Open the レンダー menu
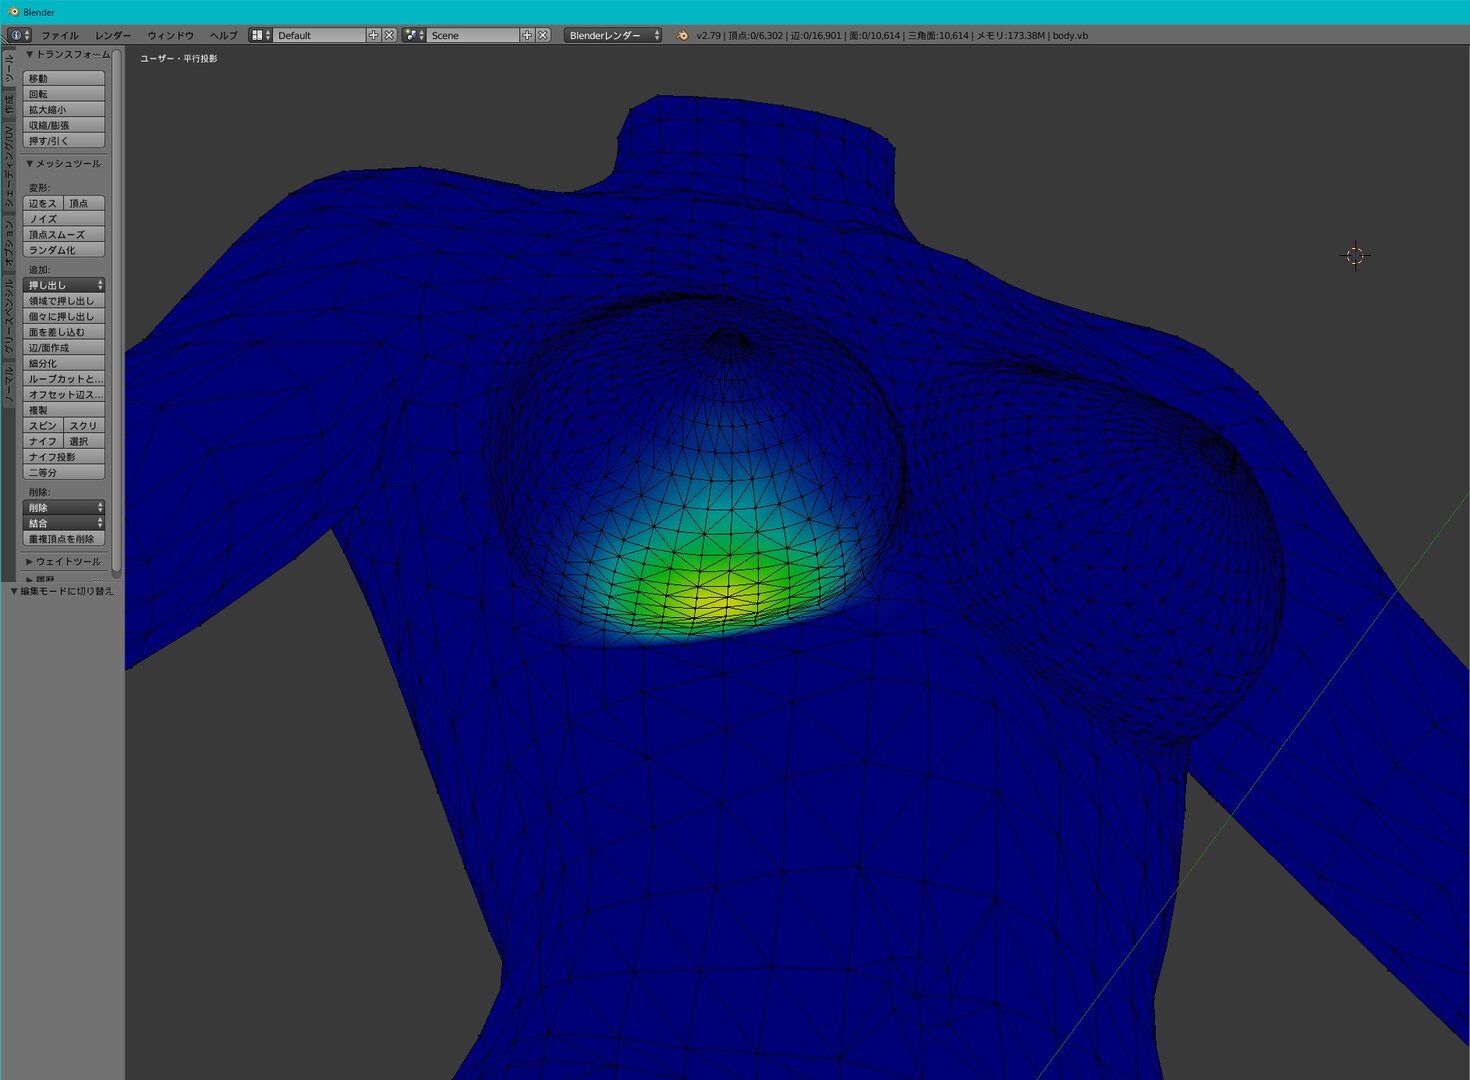1470x1080 pixels. click(113, 35)
